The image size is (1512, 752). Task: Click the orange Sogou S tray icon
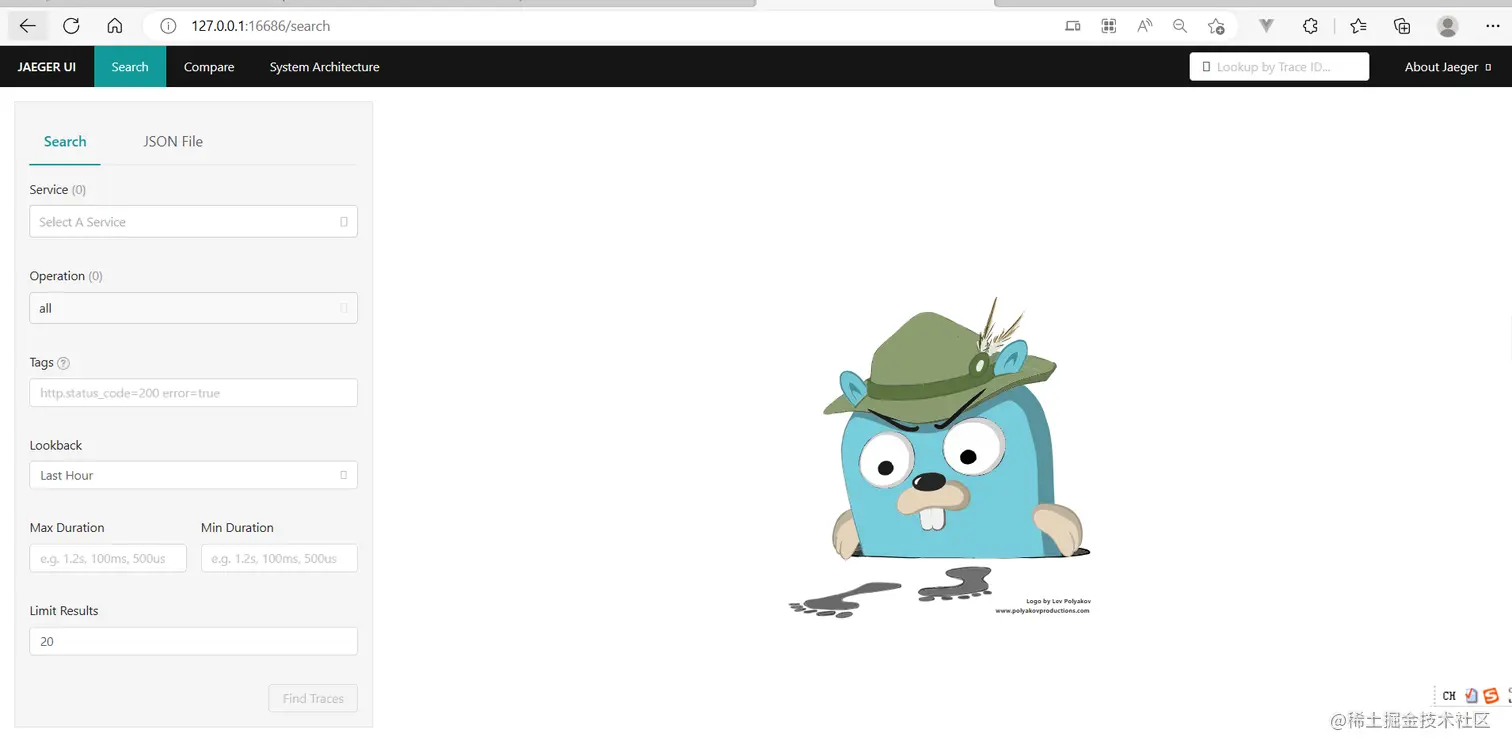[1491, 696]
